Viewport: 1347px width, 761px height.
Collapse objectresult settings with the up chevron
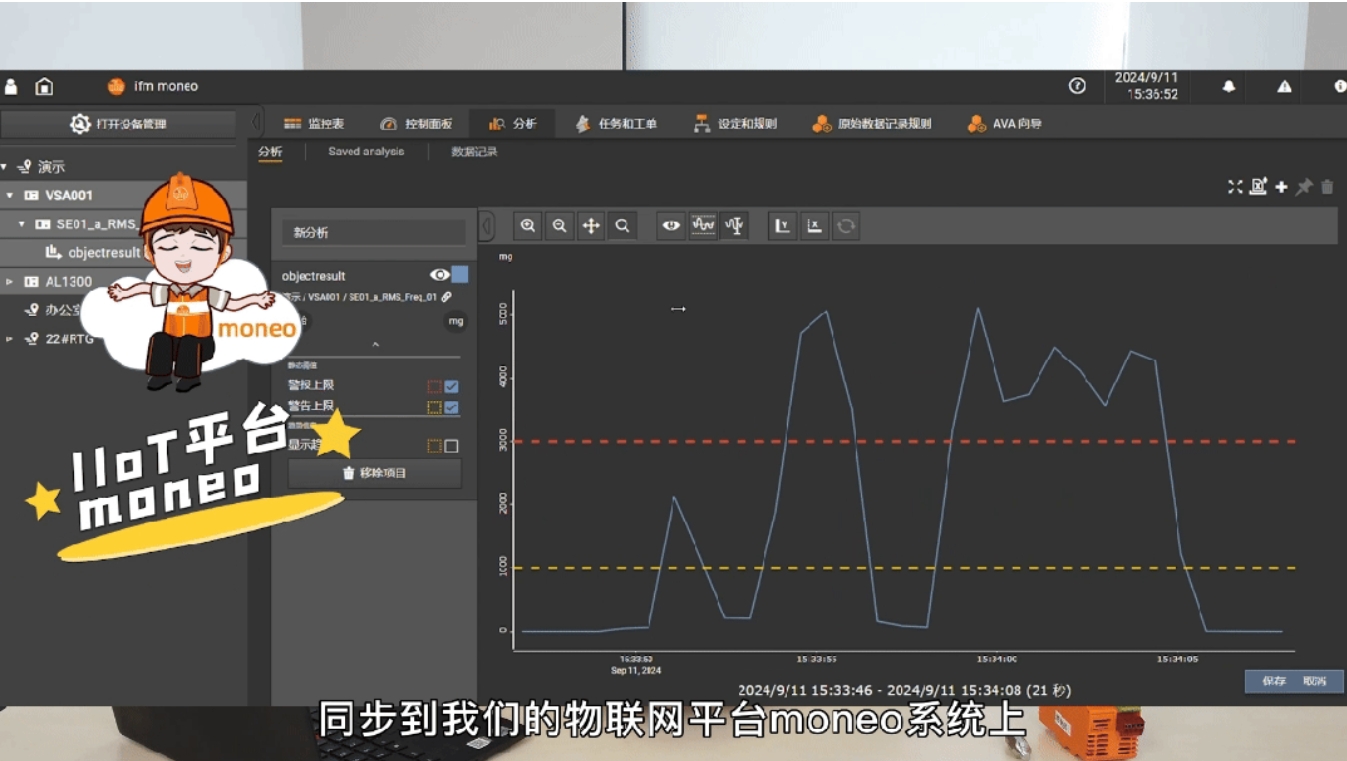[376, 345]
